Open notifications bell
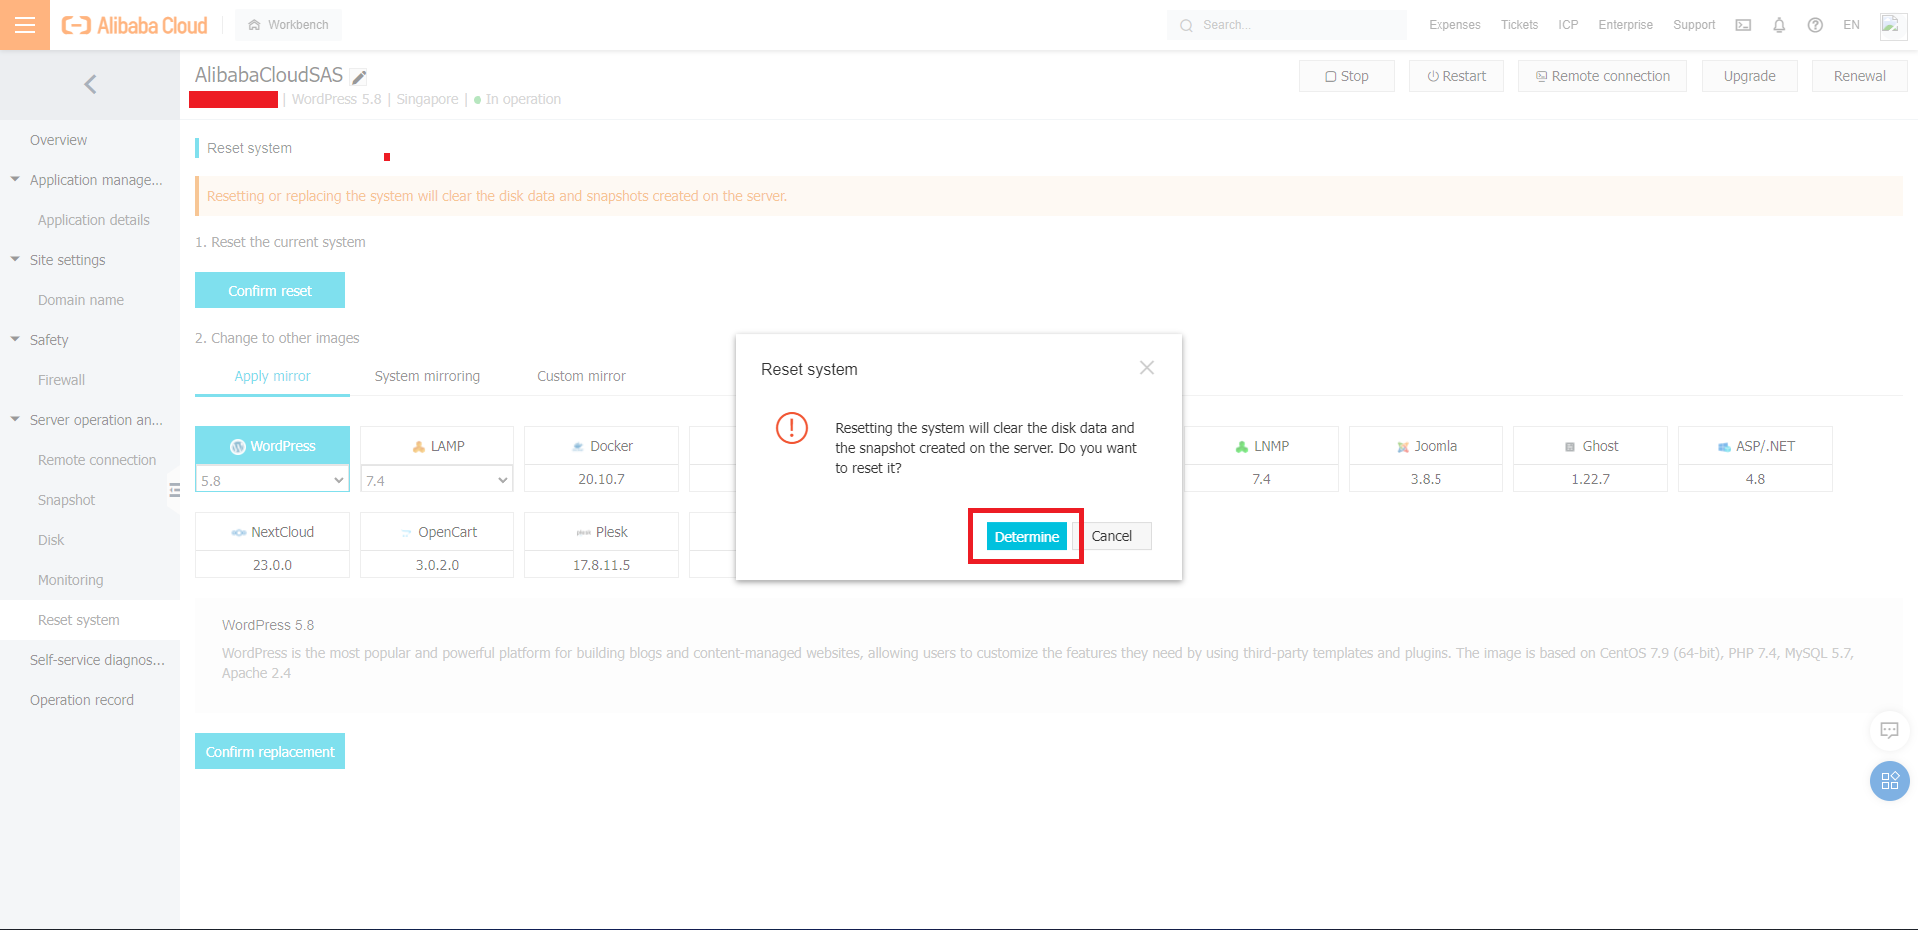 pos(1779,25)
